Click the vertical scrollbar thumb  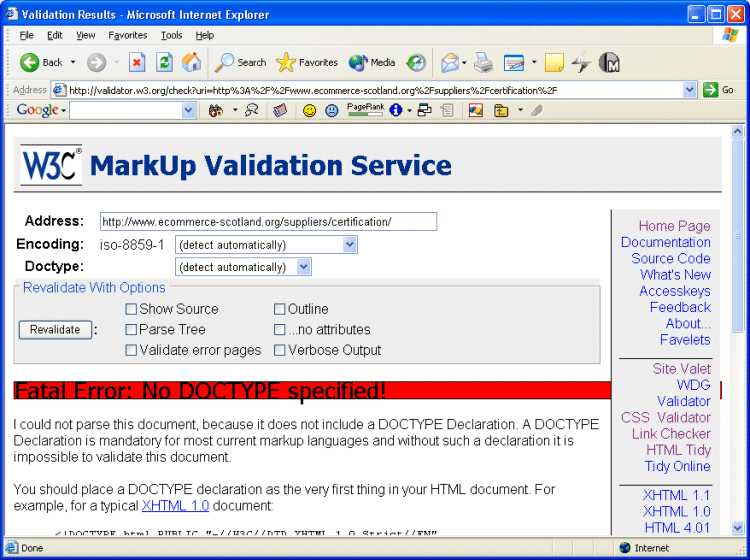(x=737, y=235)
